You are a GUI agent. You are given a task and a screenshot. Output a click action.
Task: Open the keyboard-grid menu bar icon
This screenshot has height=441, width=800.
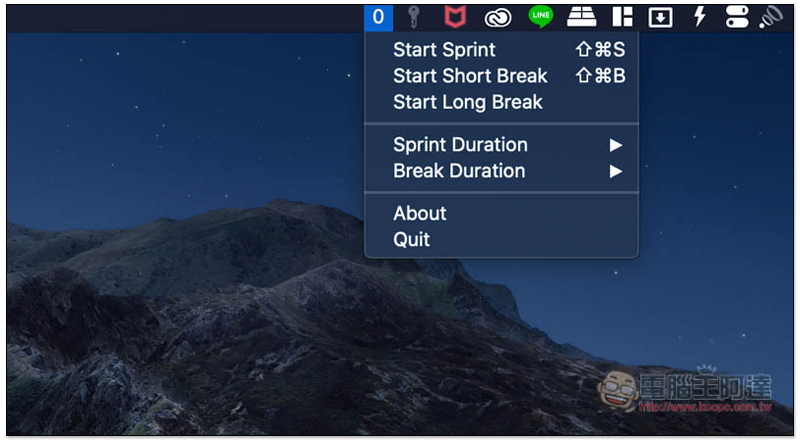click(582, 17)
